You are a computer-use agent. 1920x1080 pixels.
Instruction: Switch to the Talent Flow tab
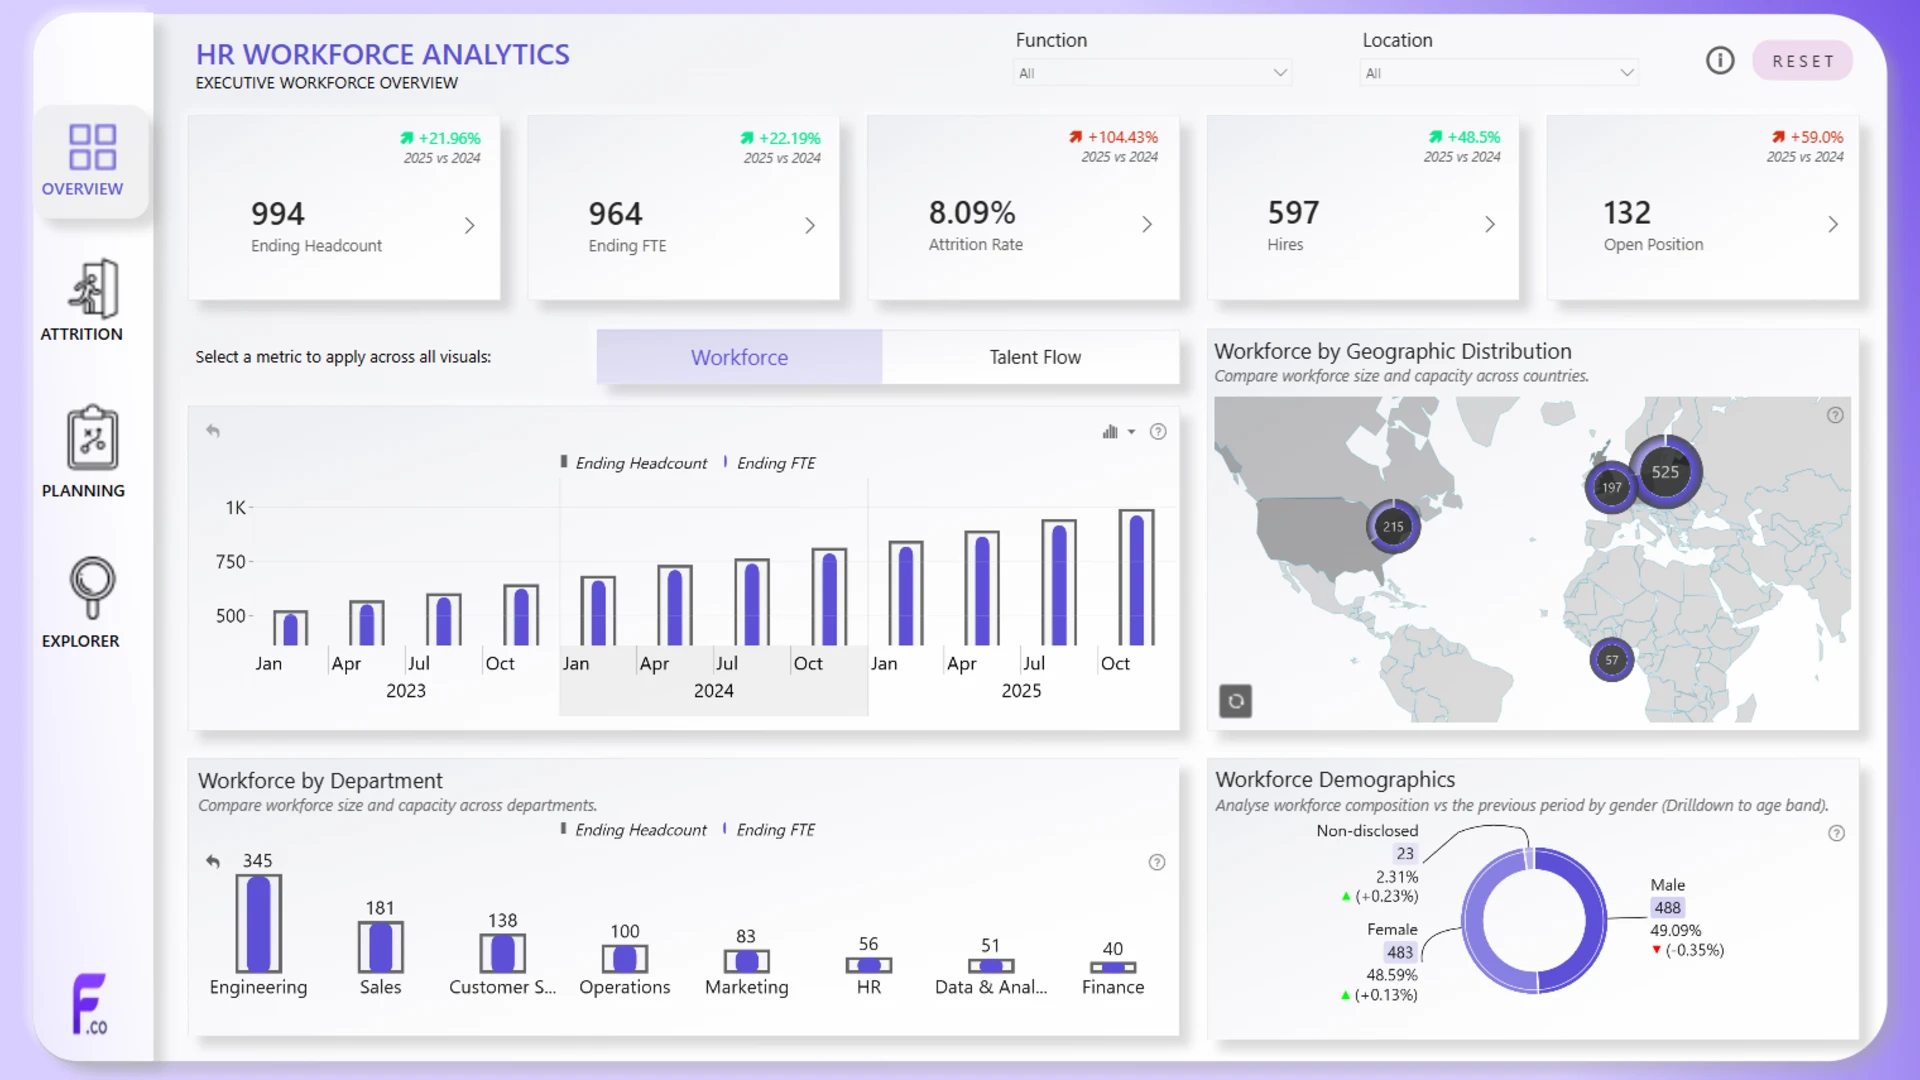pyautogui.click(x=1034, y=357)
